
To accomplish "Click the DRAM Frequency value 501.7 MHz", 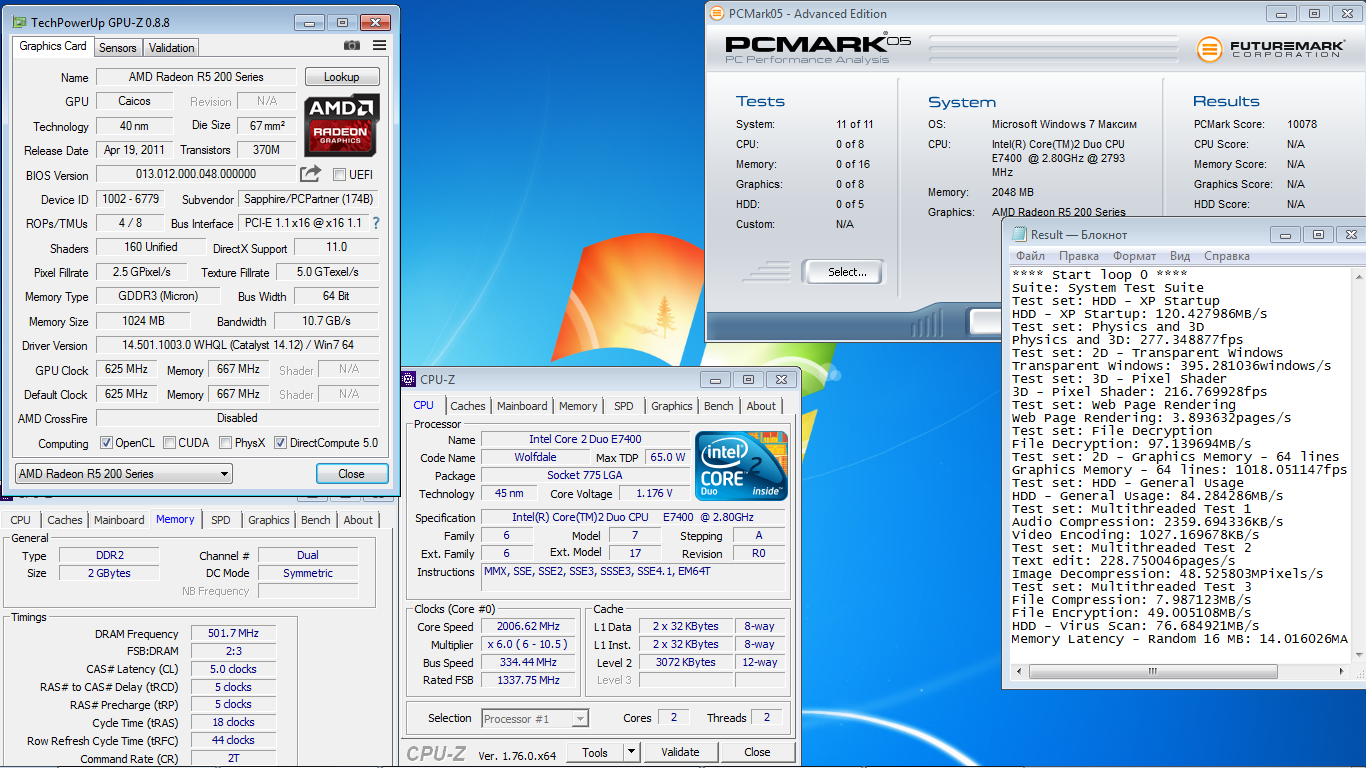I will click(233, 633).
